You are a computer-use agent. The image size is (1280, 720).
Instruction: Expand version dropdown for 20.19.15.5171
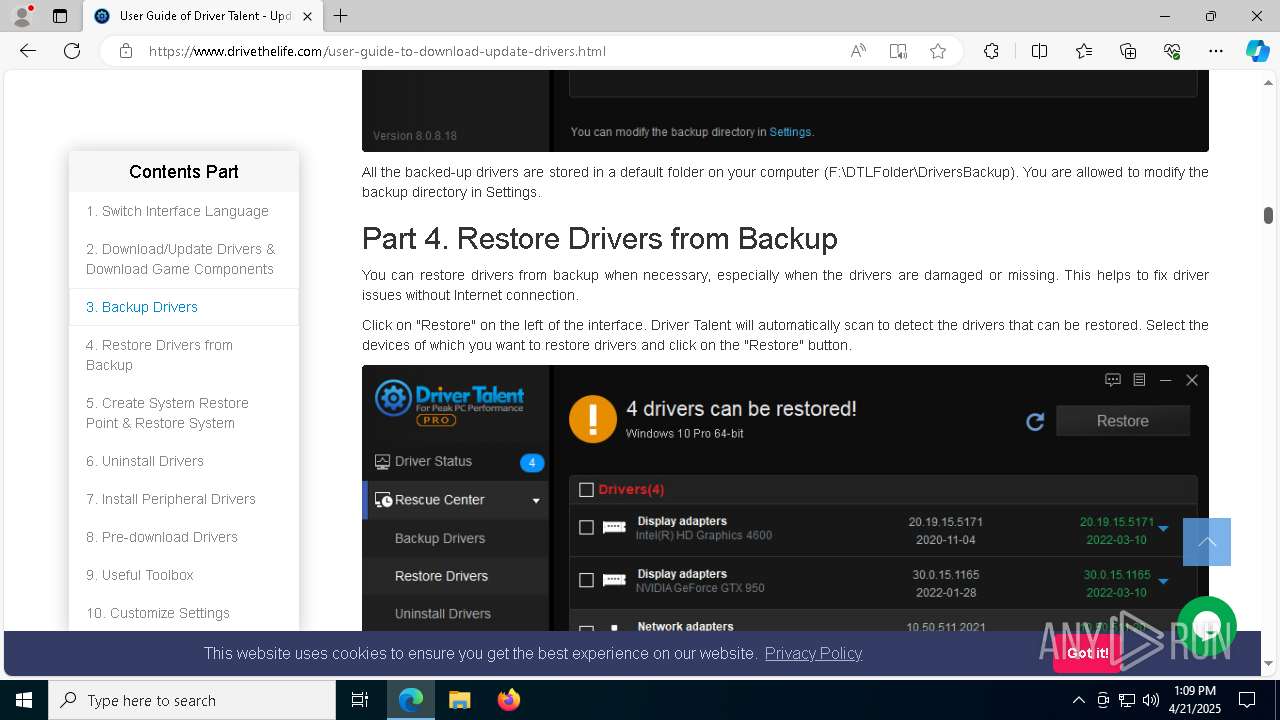pos(1163,528)
